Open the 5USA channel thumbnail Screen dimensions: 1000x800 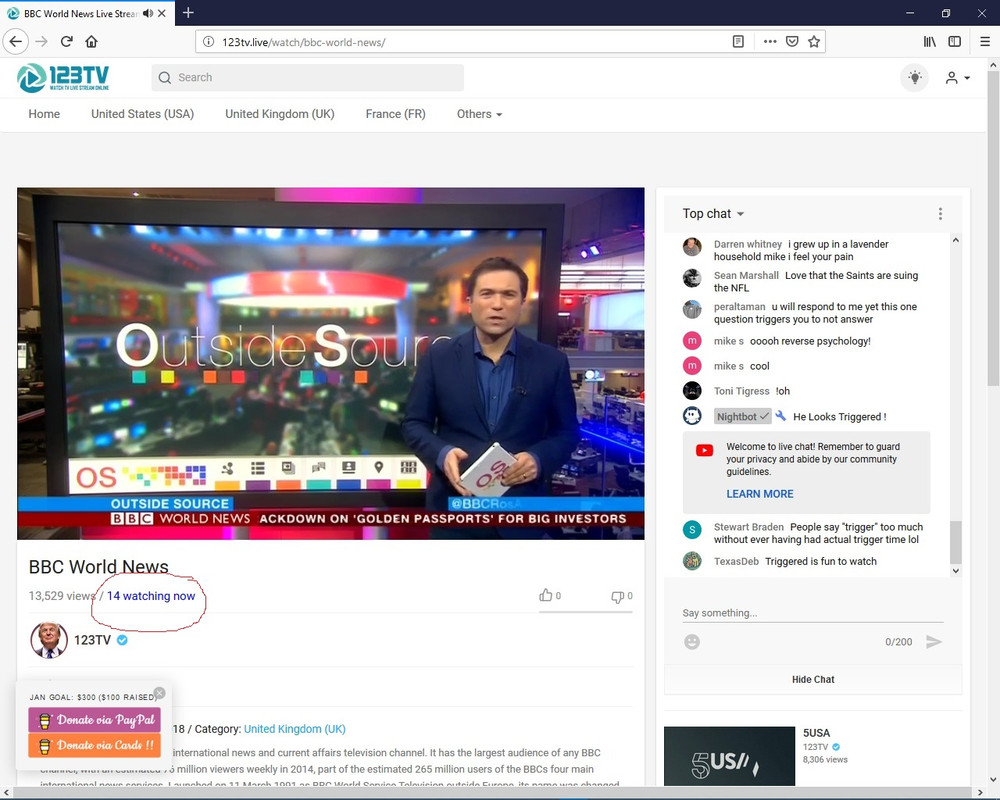(x=730, y=756)
